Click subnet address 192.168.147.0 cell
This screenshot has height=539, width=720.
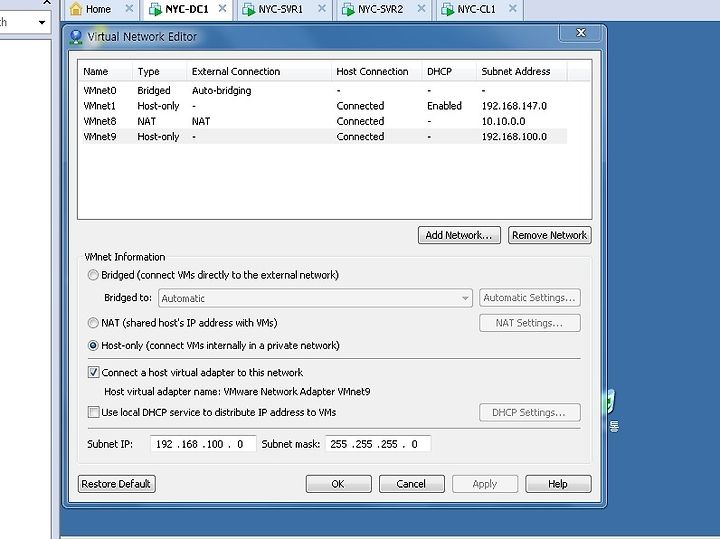[x=514, y=106]
